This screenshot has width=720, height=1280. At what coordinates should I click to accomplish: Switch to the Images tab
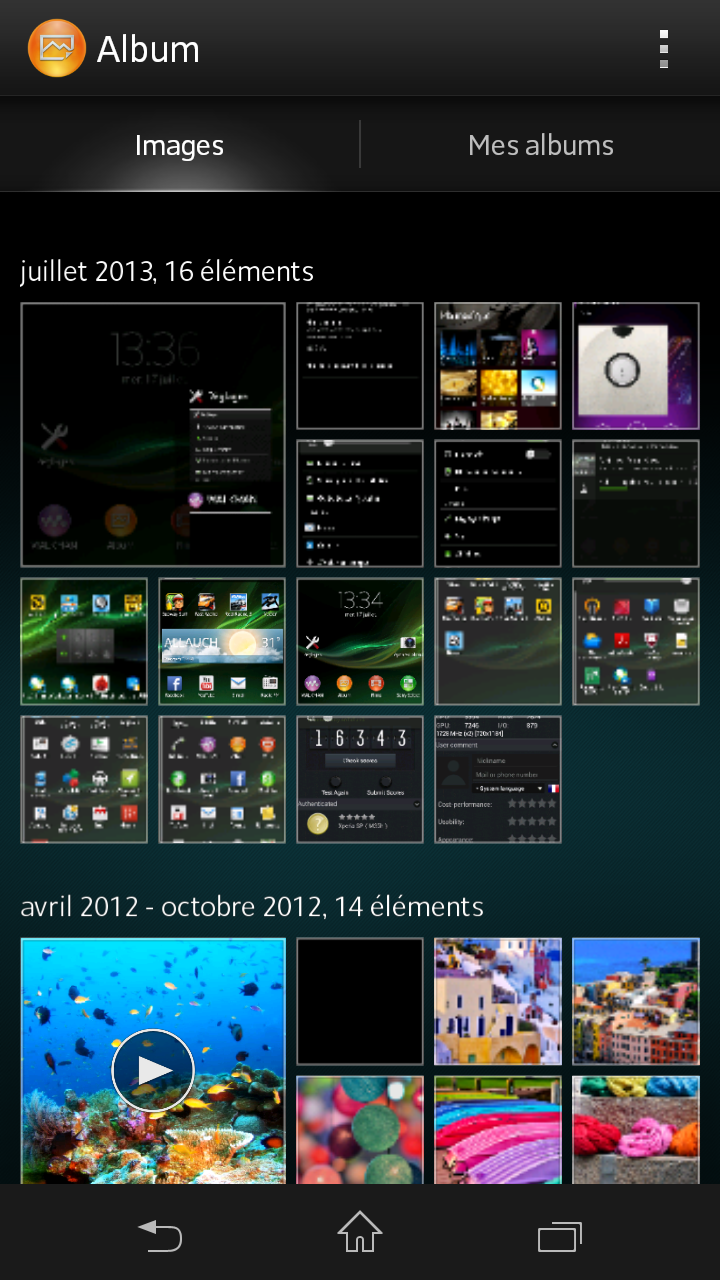[179, 145]
